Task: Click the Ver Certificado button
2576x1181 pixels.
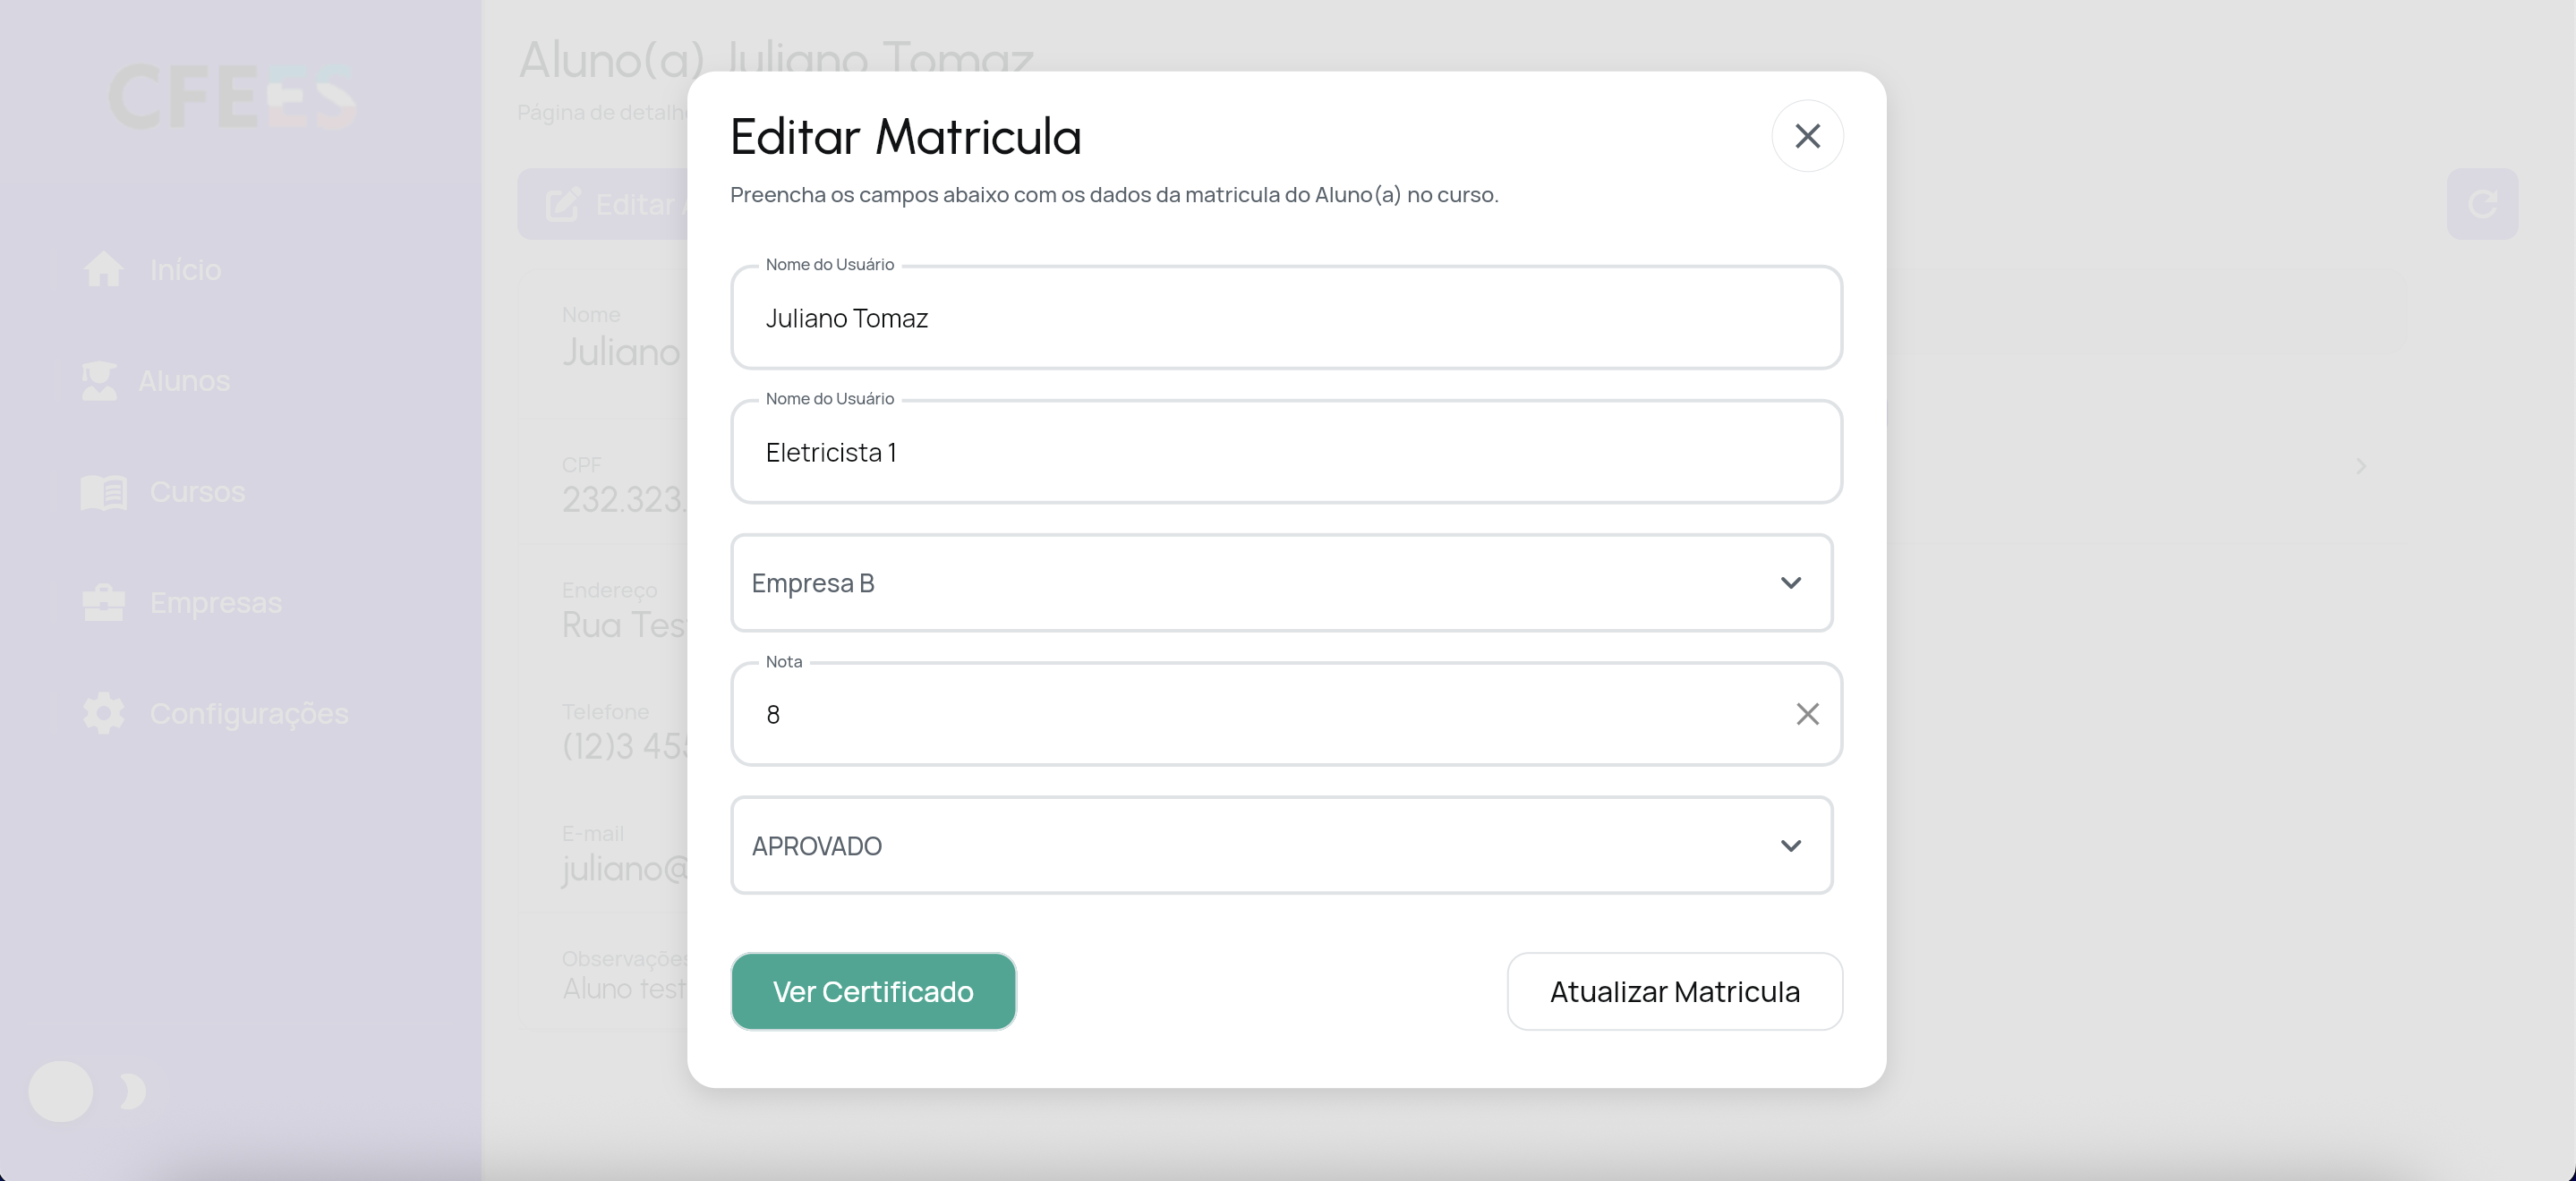Action: [872, 991]
